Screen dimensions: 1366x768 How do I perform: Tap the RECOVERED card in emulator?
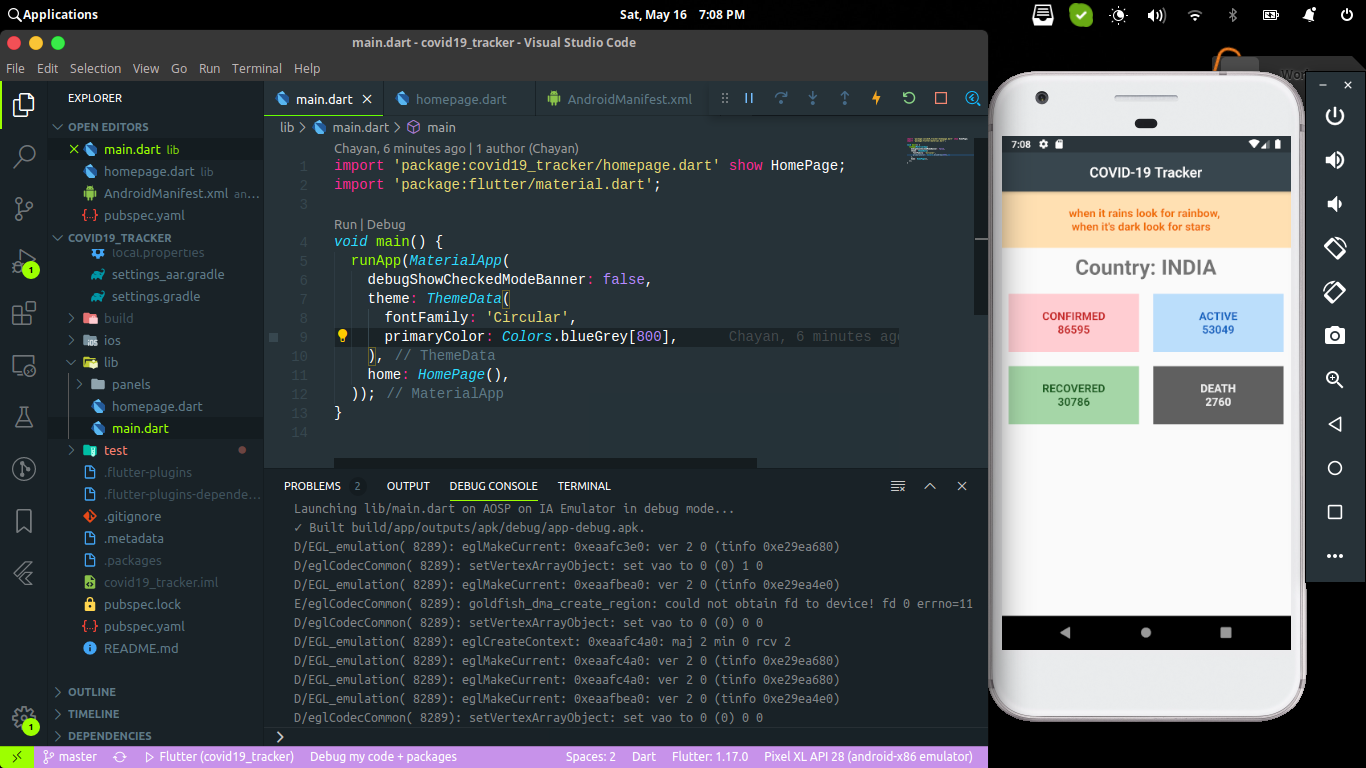(x=1073, y=395)
